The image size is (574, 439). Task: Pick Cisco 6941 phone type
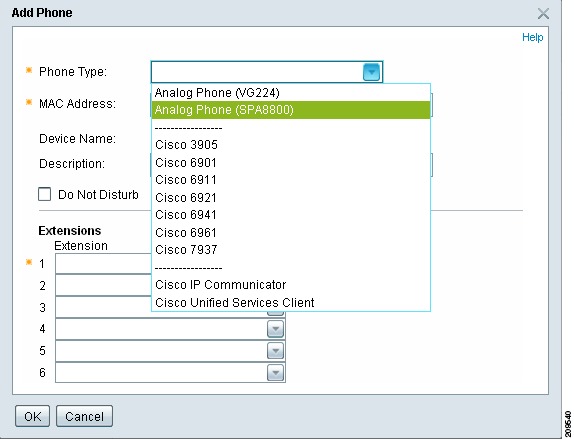tap(291, 215)
